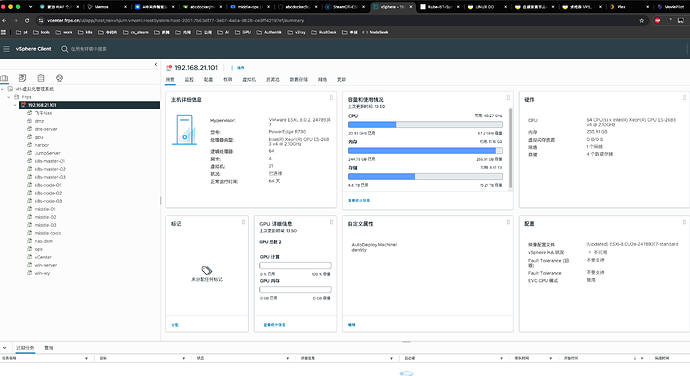Select k8s-node-03 in inventory tree

click(x=48, y=201)
